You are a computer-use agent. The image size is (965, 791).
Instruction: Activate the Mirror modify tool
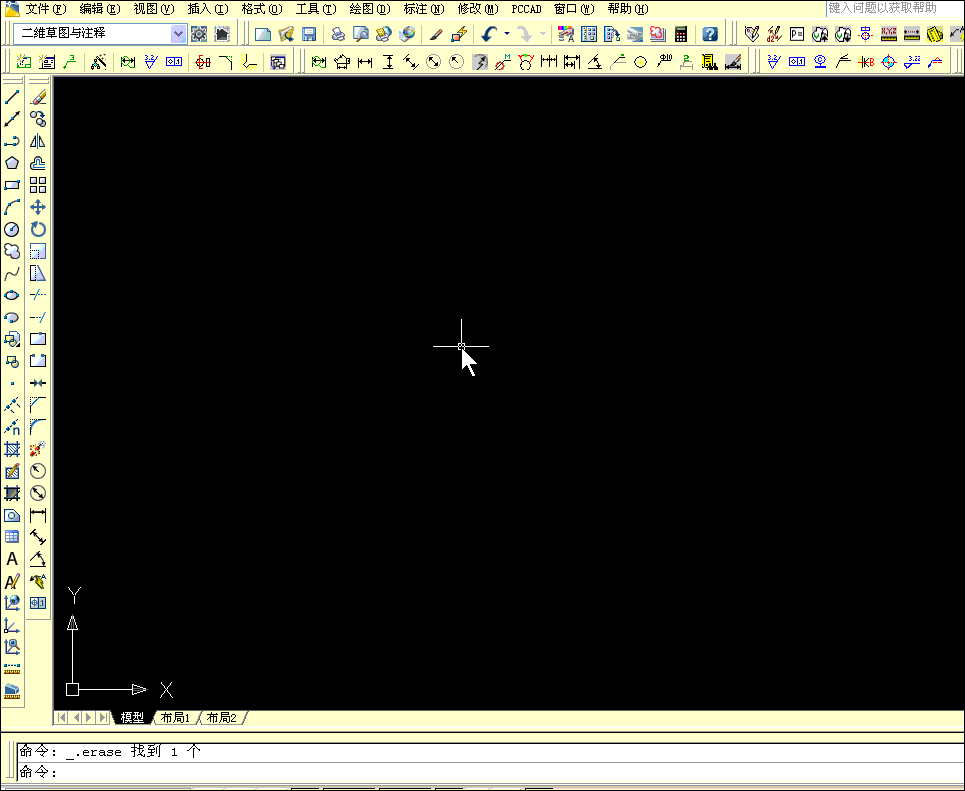[38, 140]
